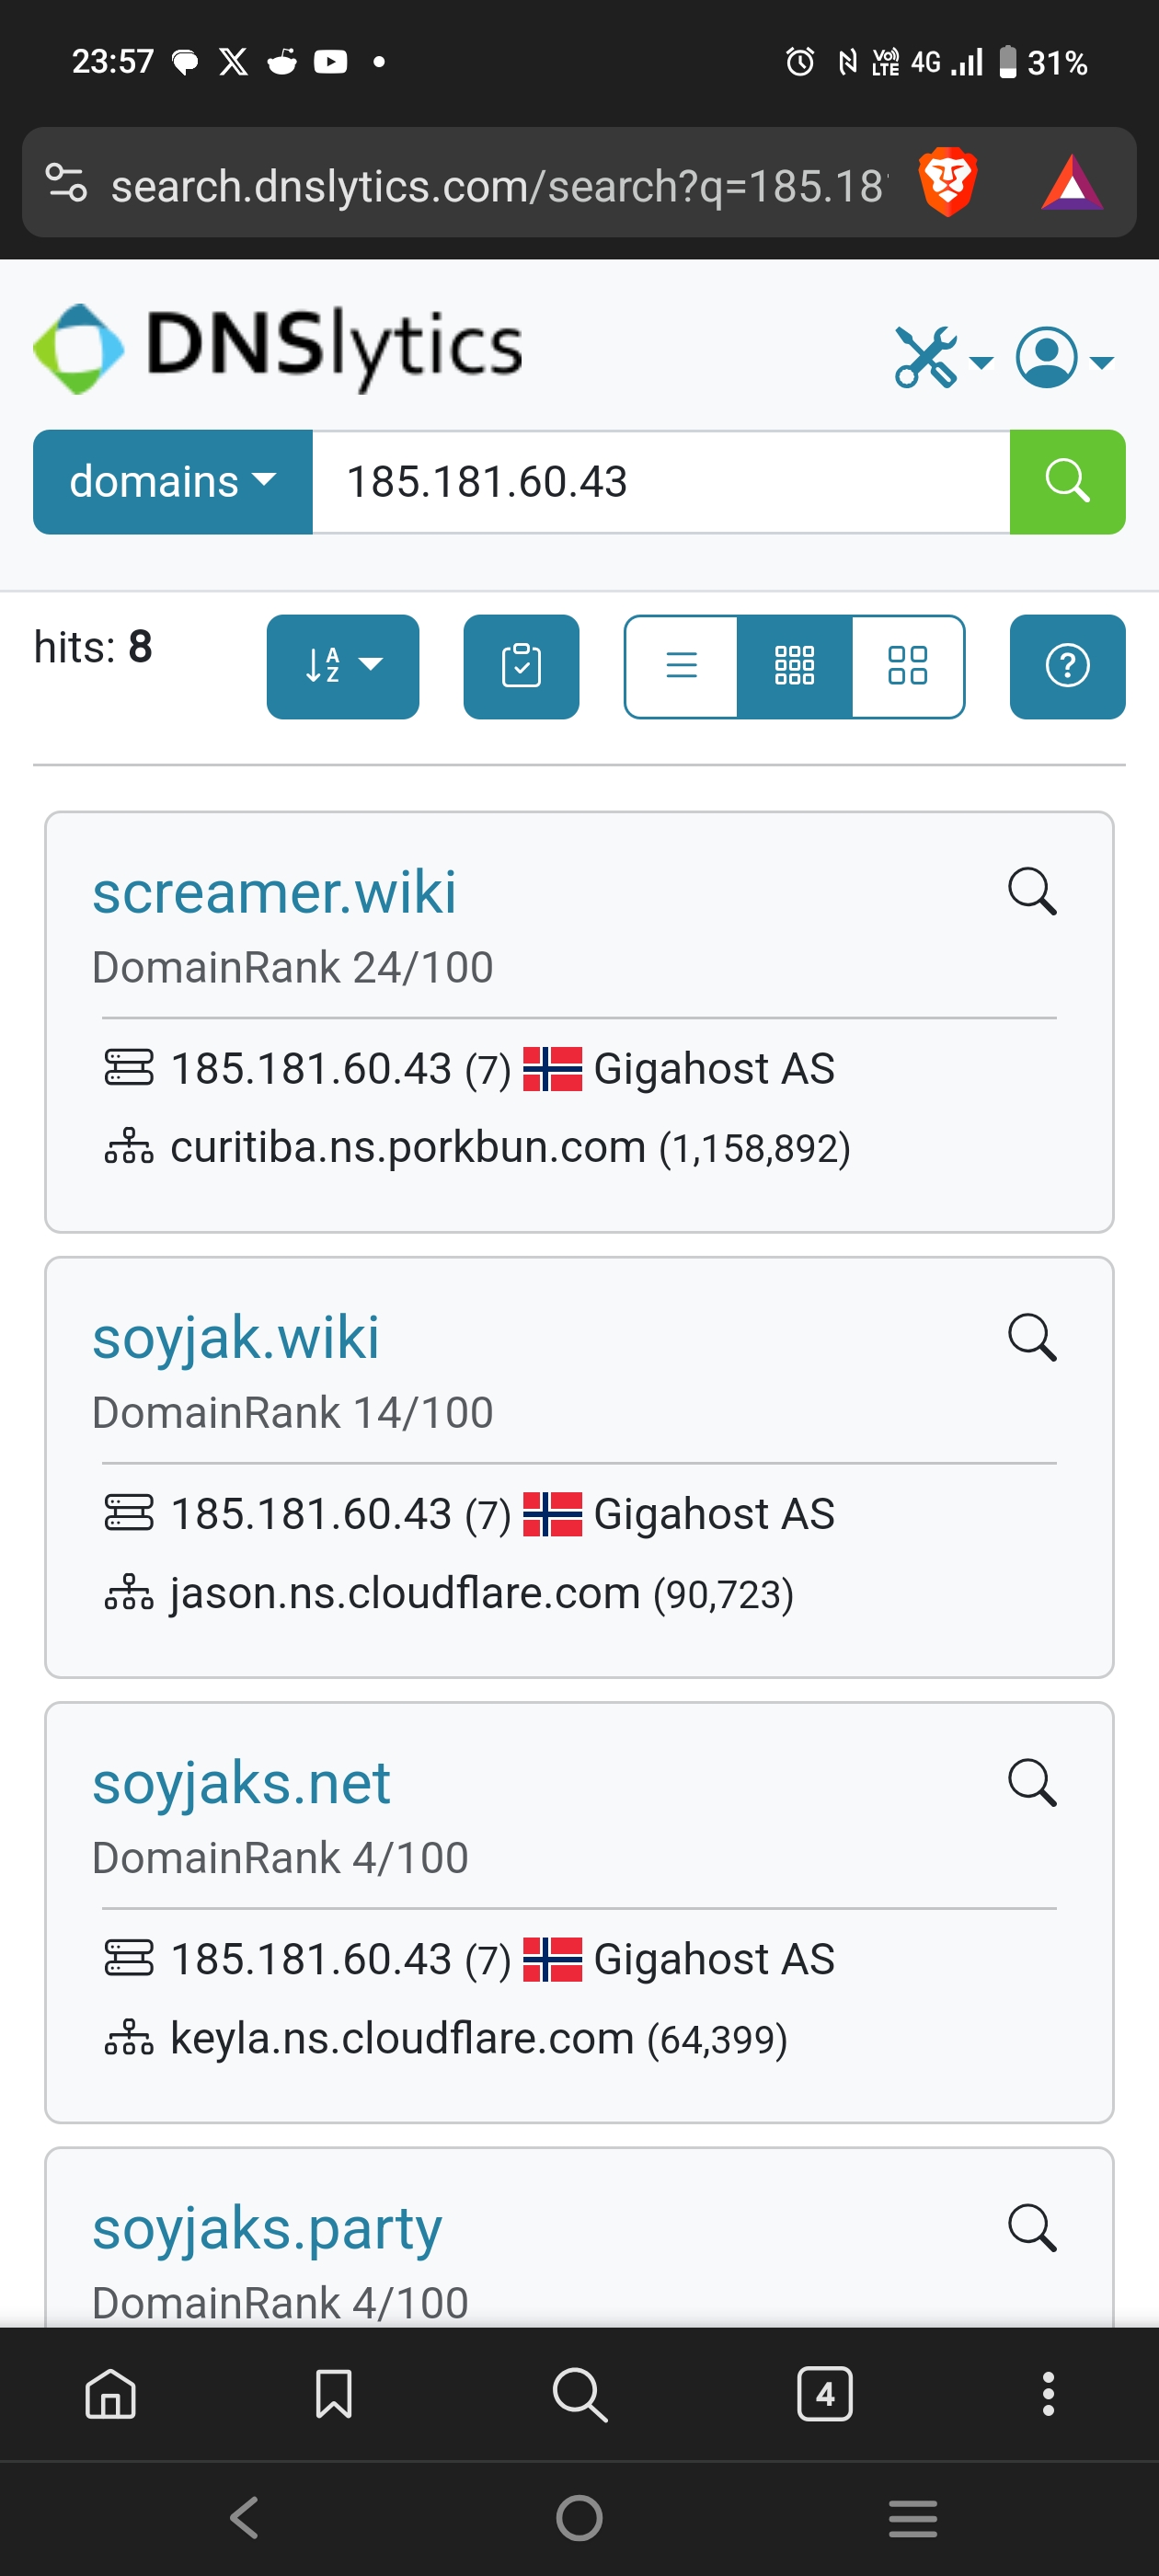
Task: Click nameserver network icon in screamer.wiki card
Action: 129,1146
